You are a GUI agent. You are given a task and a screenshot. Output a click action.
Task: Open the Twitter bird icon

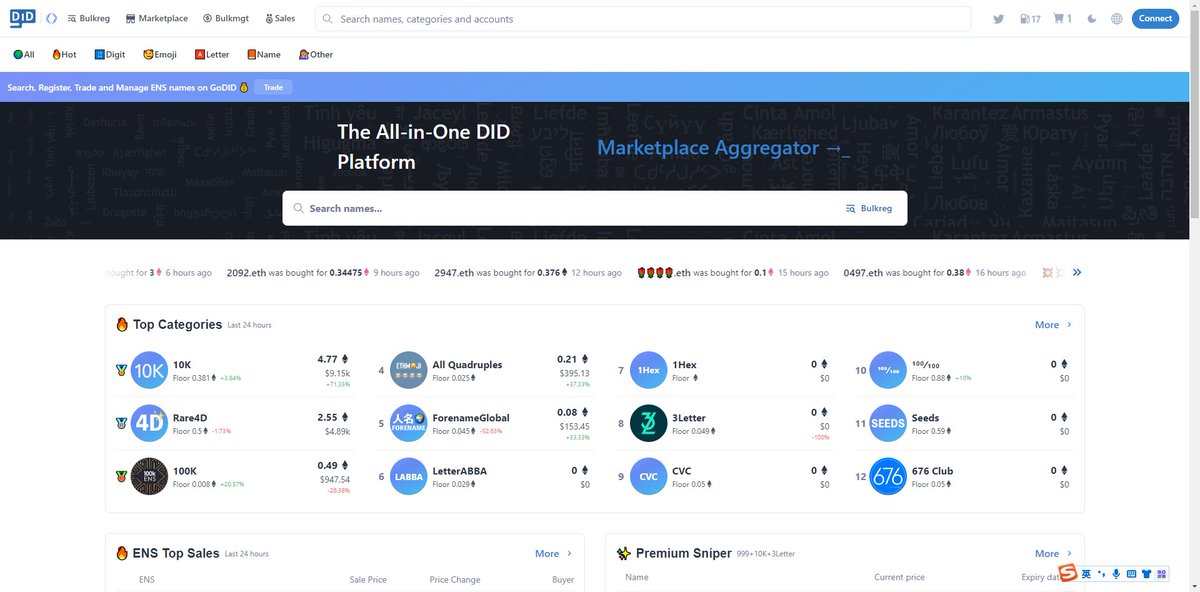[998, 19]
